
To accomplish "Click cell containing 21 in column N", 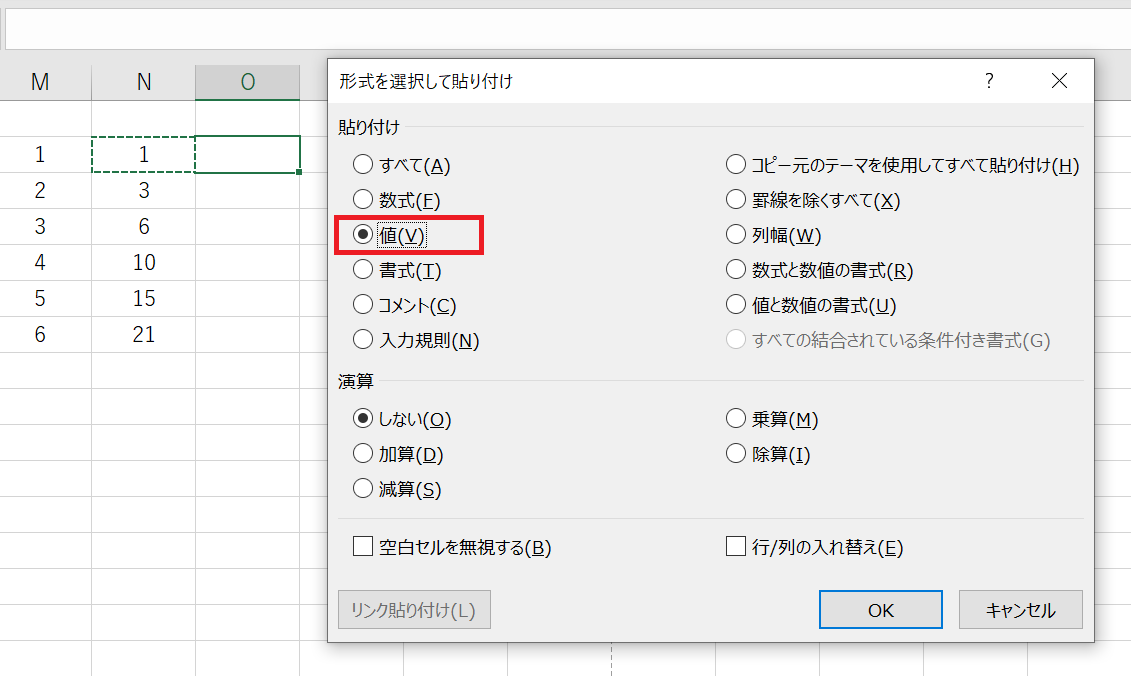I will [144, 335].
